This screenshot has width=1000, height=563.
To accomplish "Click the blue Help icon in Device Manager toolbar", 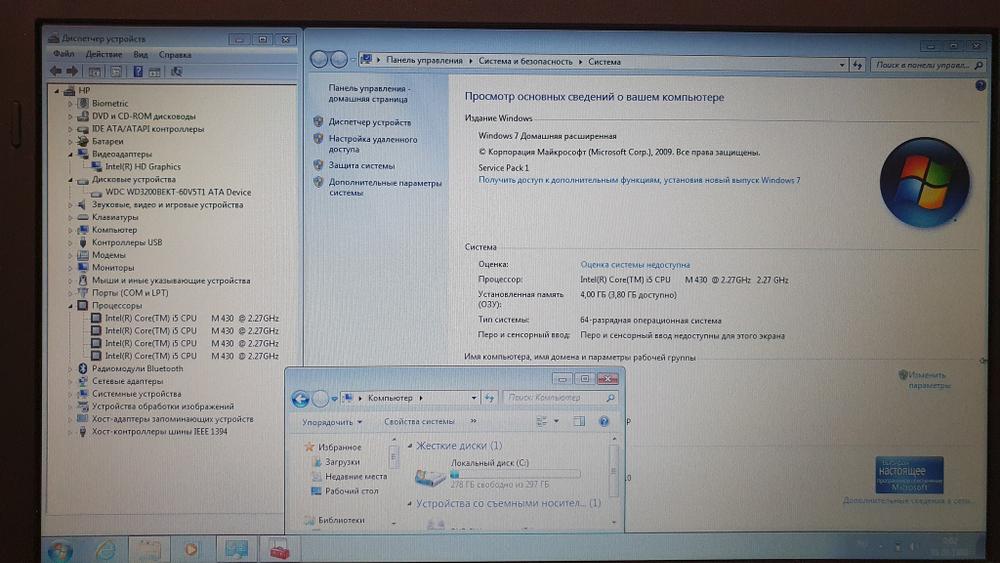I will click(138, 71).
